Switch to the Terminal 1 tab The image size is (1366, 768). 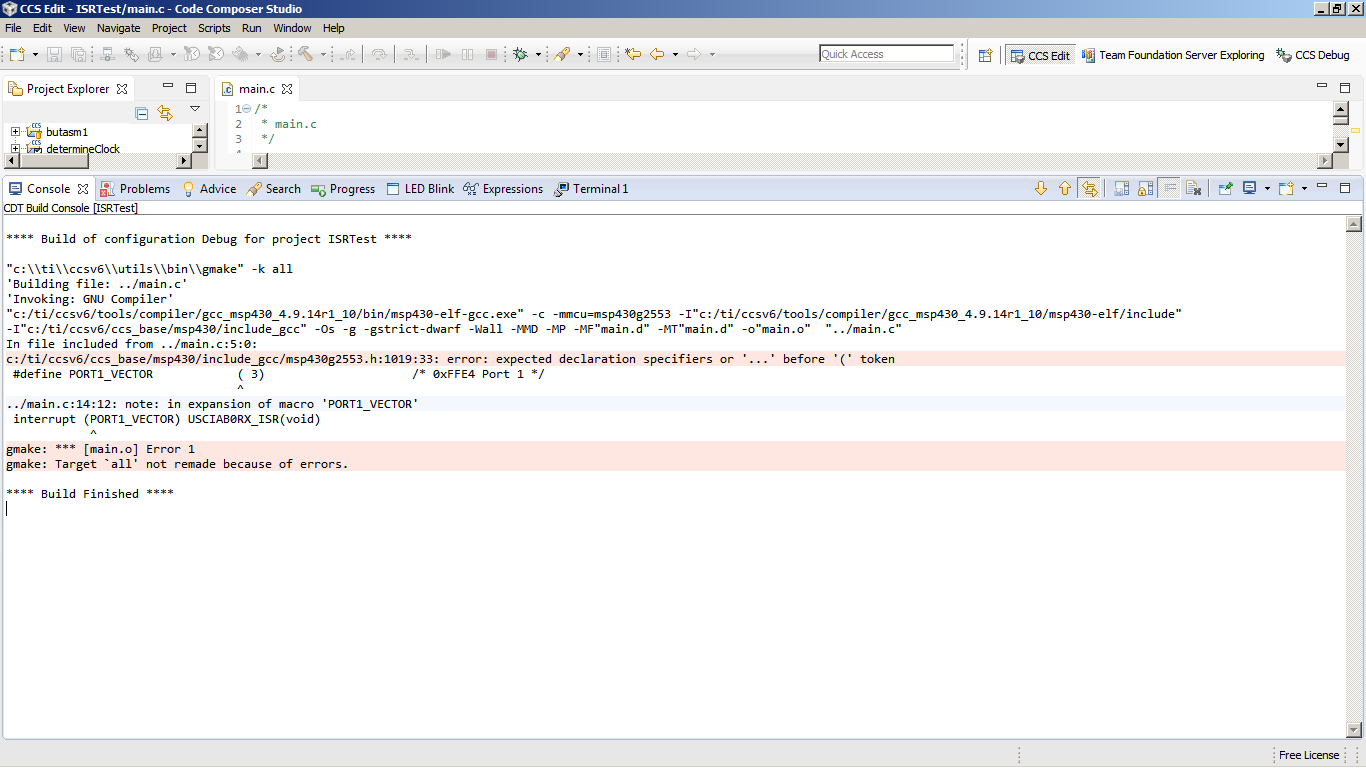tap(591, 188)
